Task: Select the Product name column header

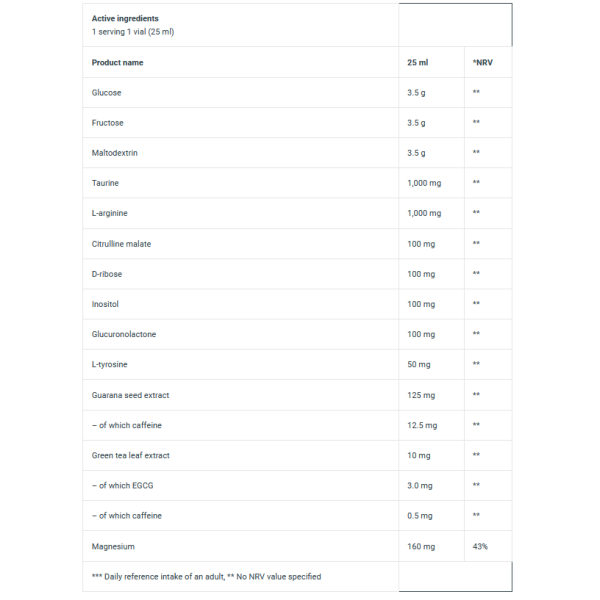Action: [117, 62]
